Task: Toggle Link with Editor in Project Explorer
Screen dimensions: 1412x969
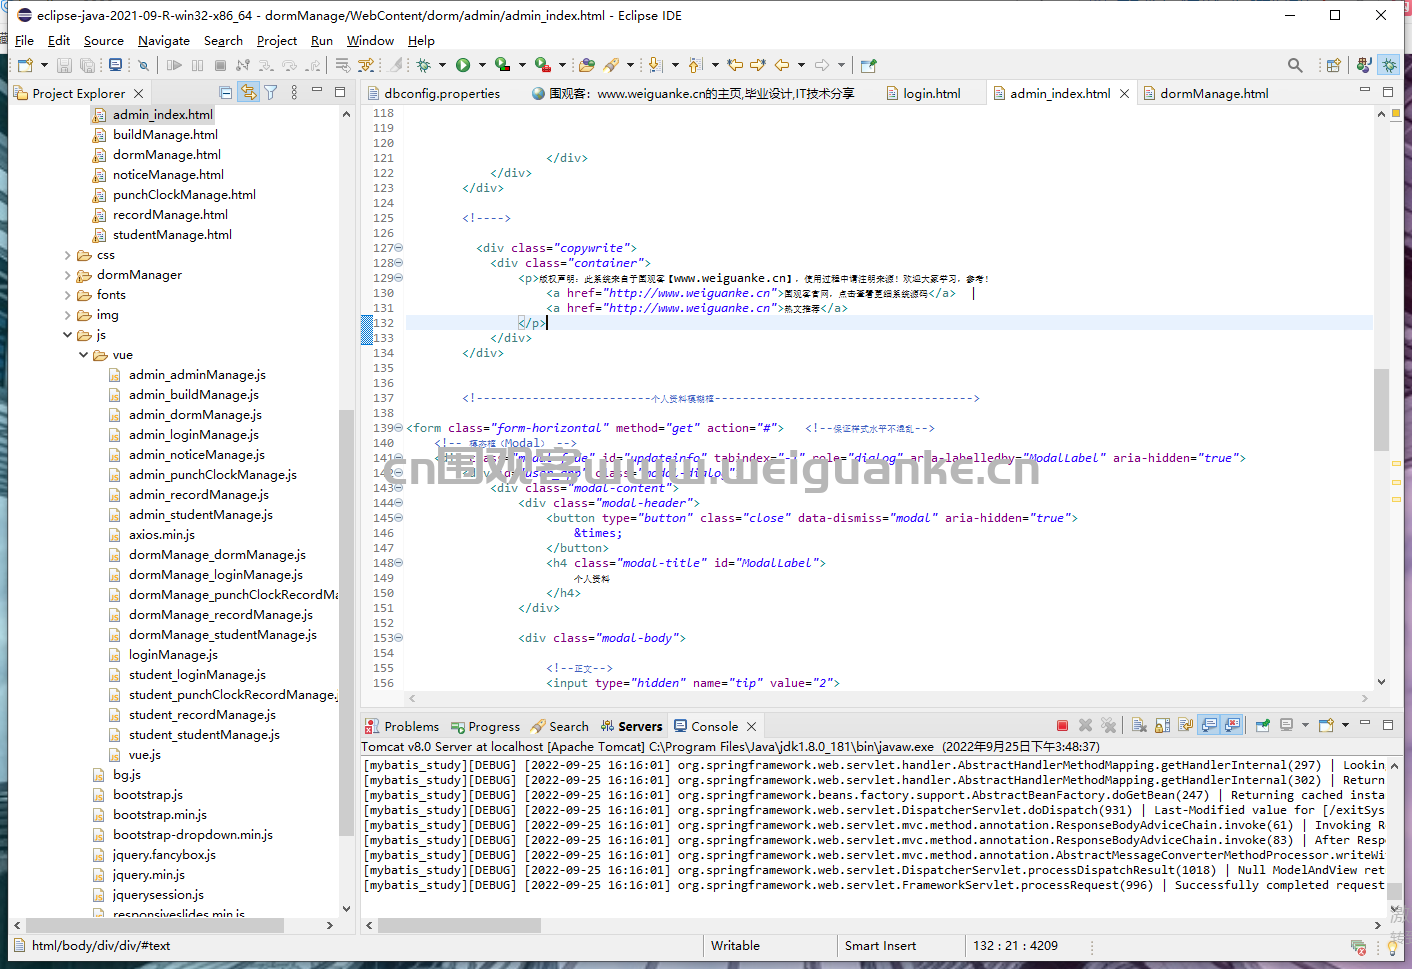Action: tap(248, 93)
